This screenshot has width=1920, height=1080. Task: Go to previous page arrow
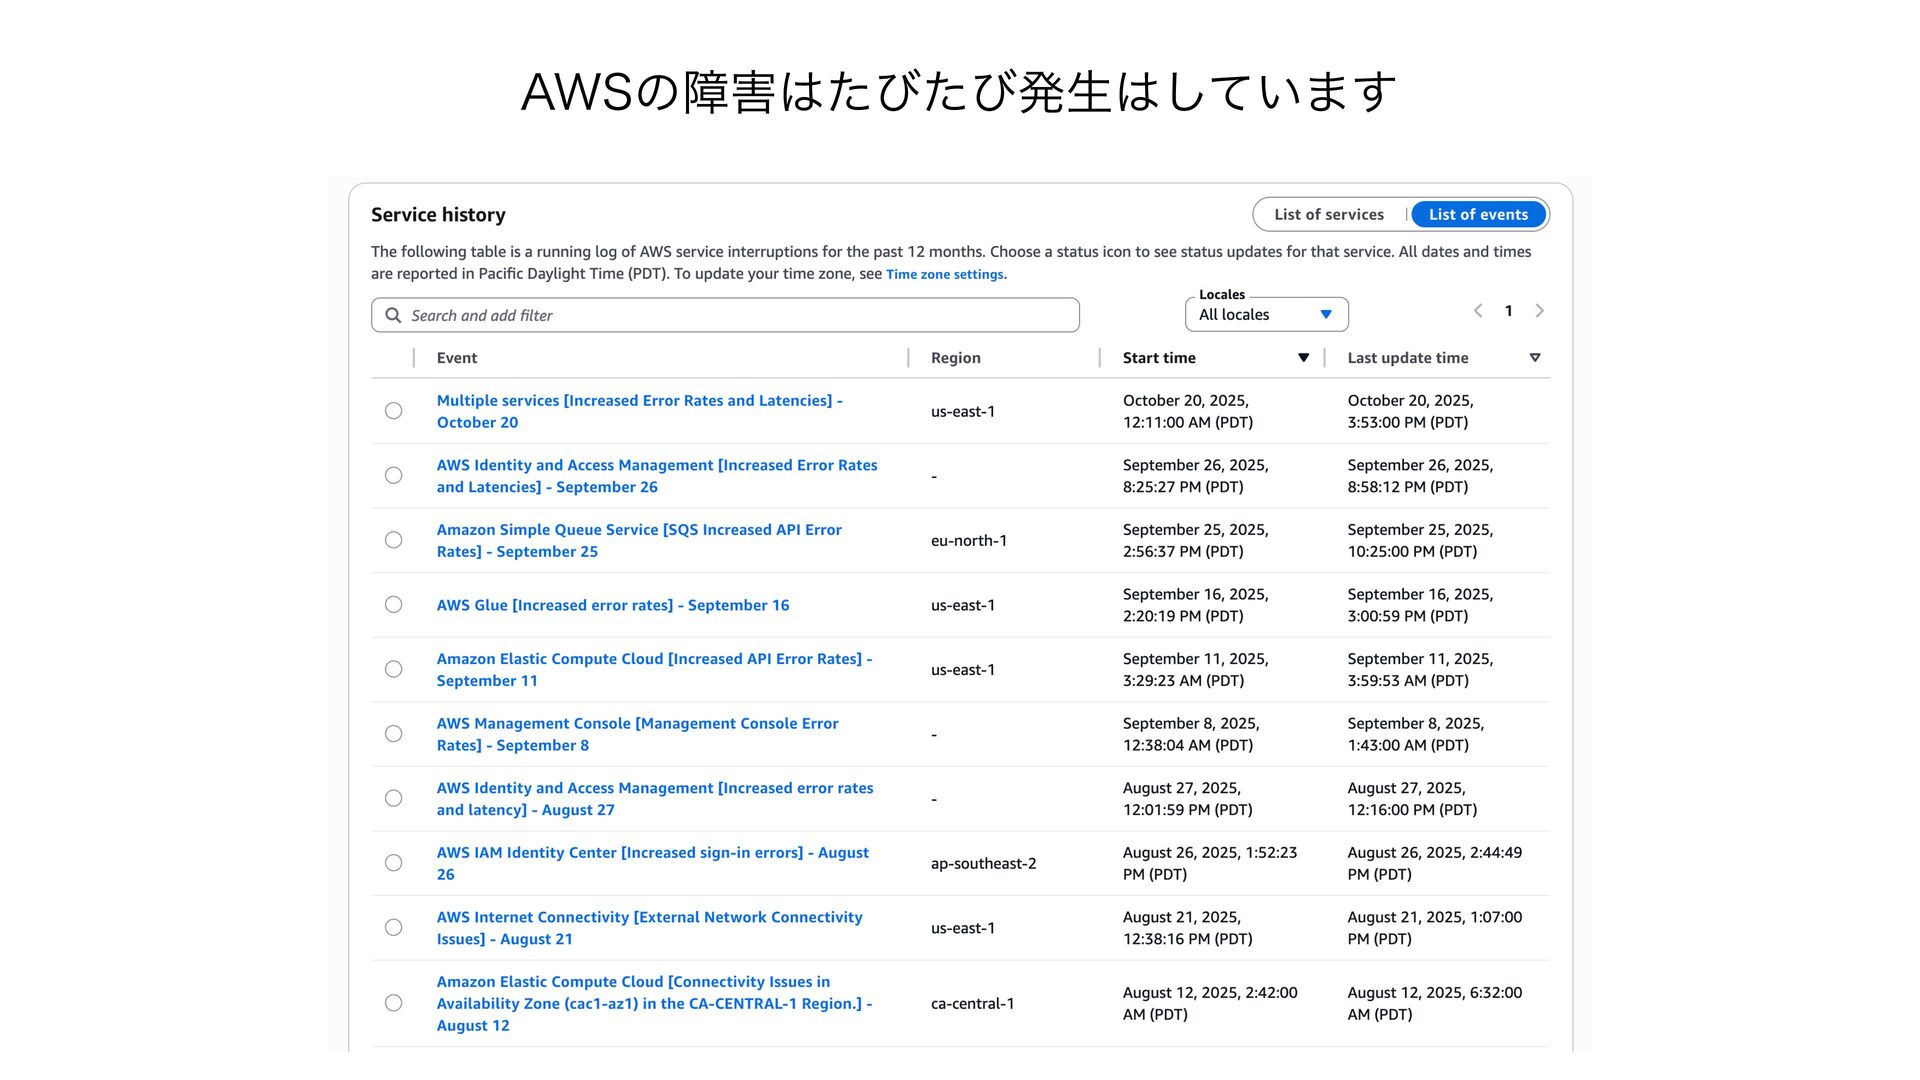(1477, 311)
